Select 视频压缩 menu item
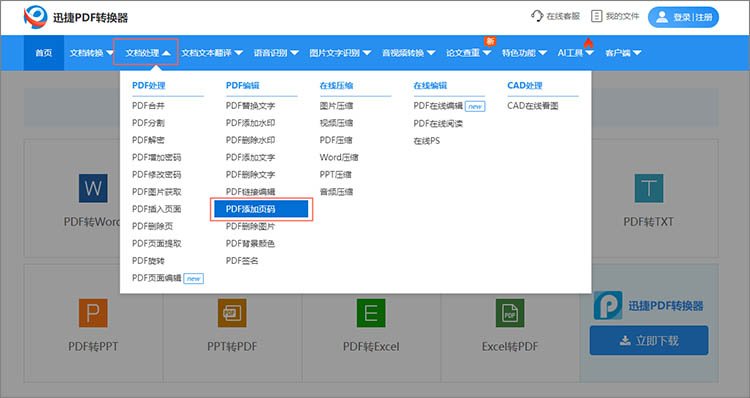Screen dimensions: 750x398 point(336,123)
